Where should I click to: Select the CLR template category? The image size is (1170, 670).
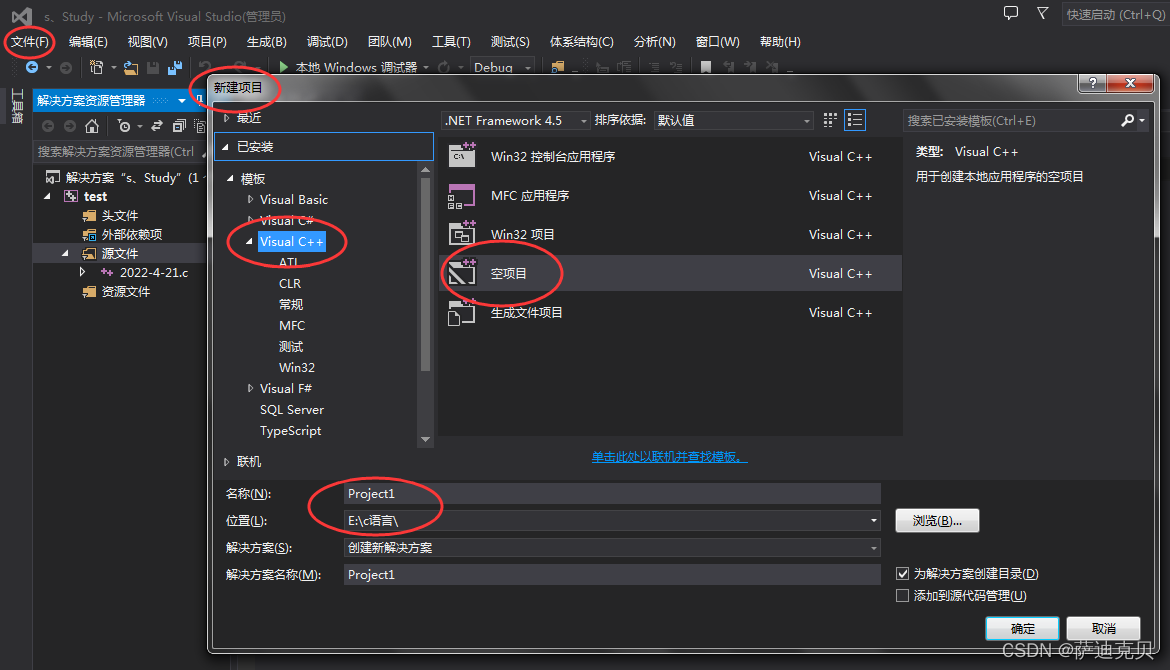tap(290, 284)
